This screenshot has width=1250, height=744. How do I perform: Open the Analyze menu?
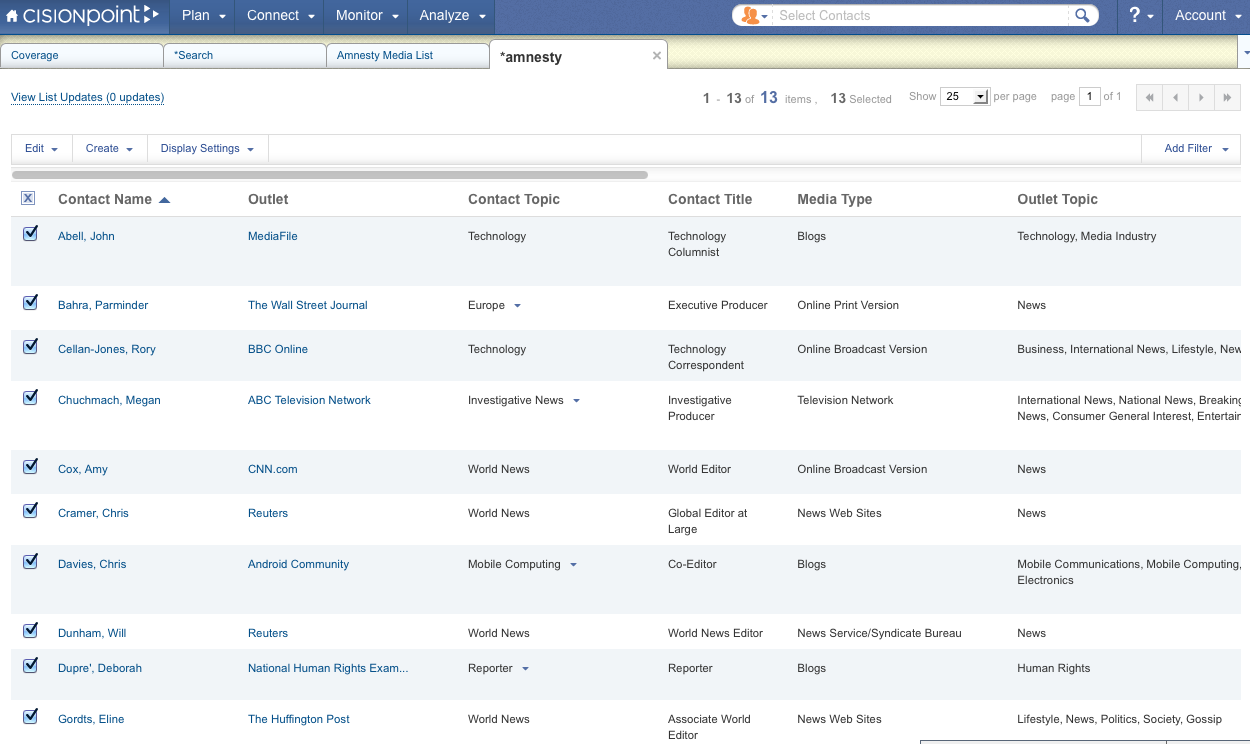point(453,15)
